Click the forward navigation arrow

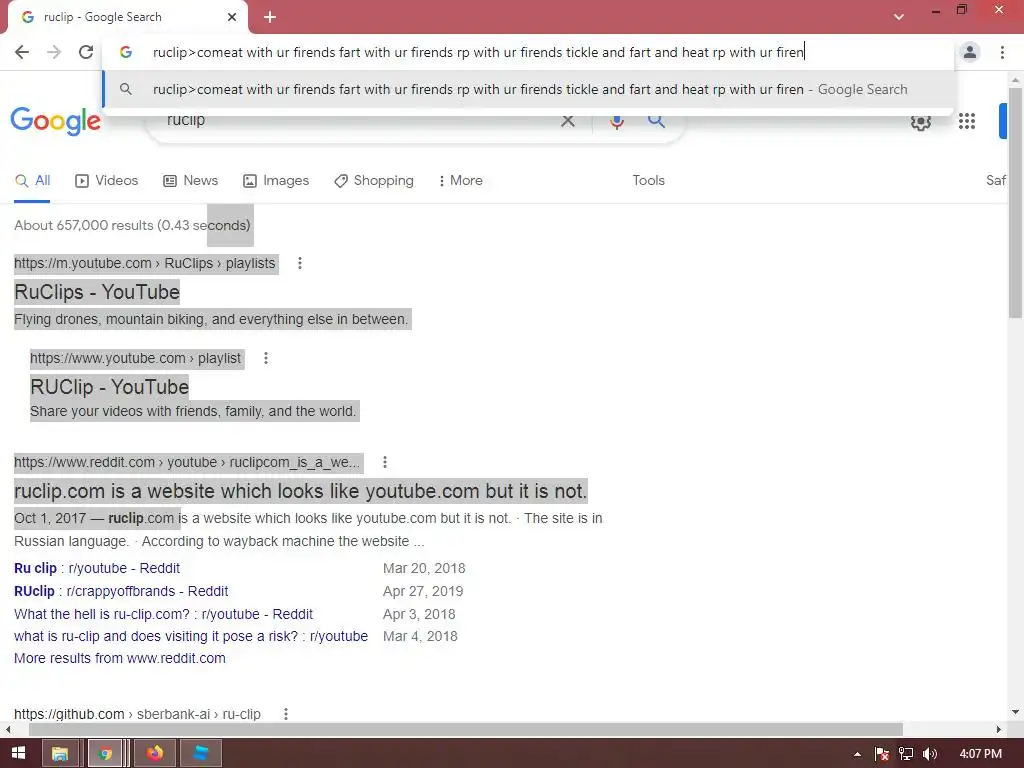pos(54,52)
